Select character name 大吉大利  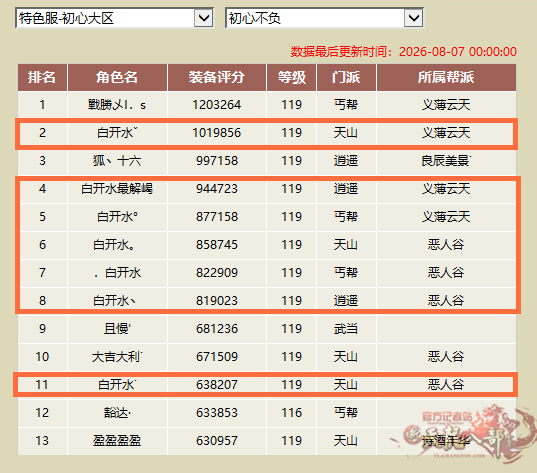[117, 357]
